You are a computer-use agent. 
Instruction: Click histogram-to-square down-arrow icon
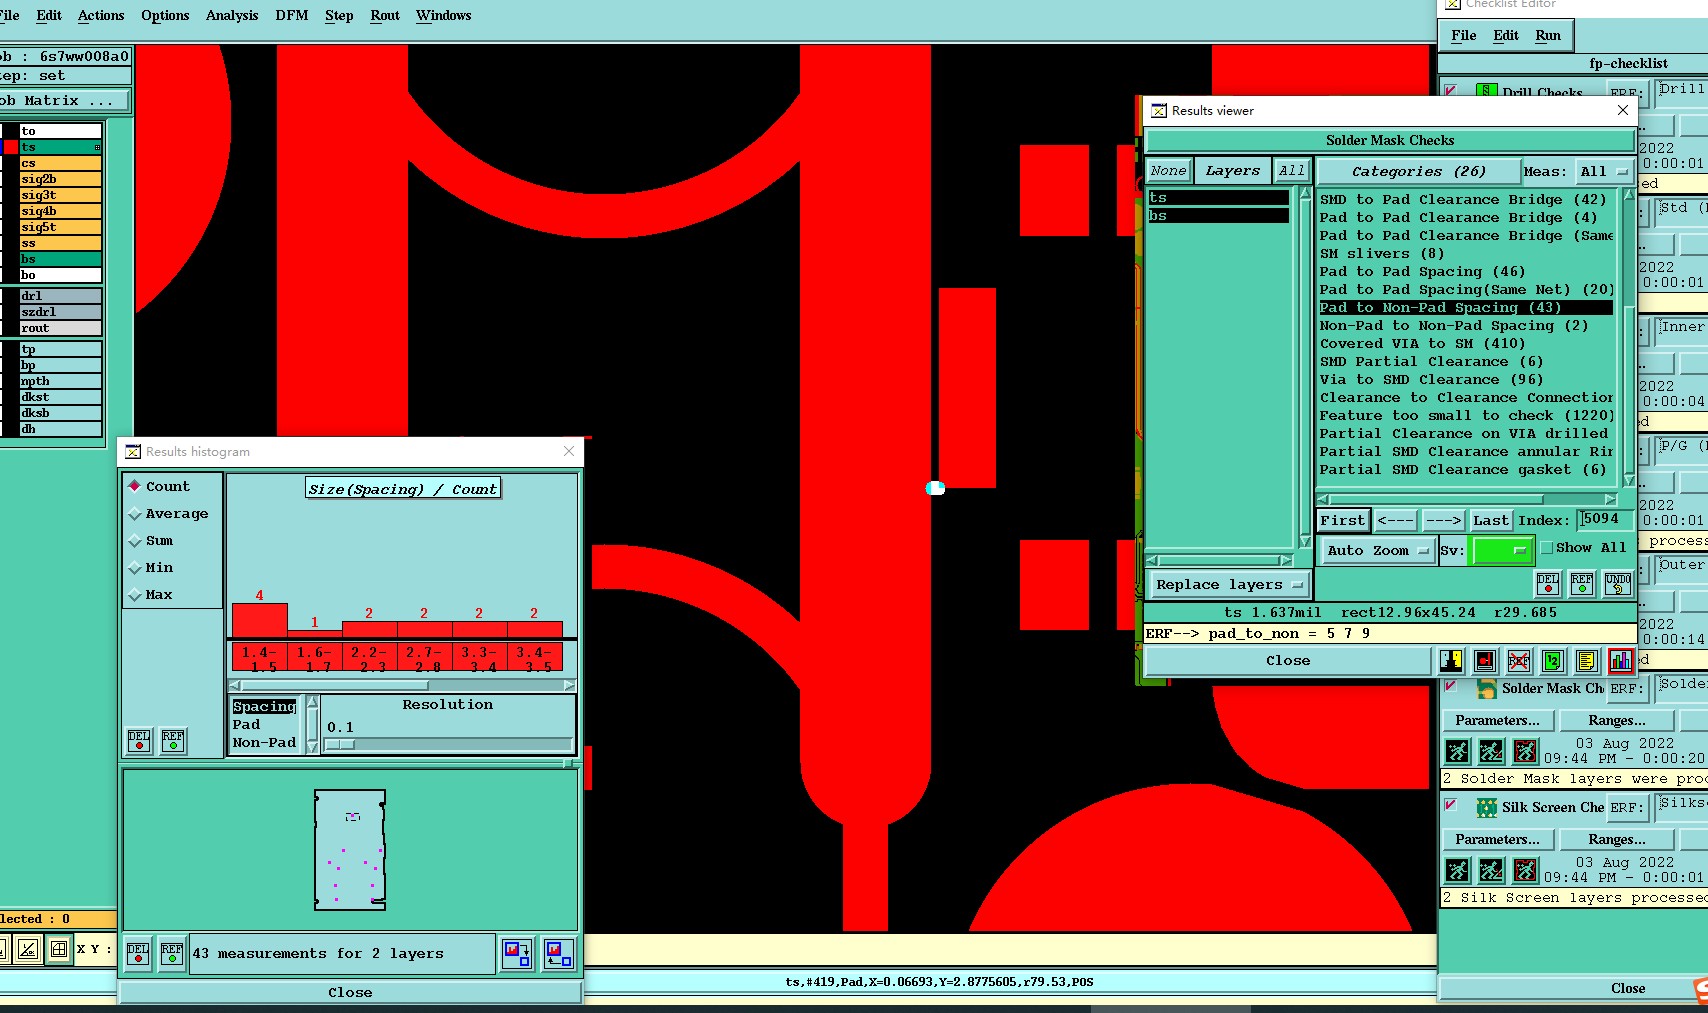tap(517, 954)
